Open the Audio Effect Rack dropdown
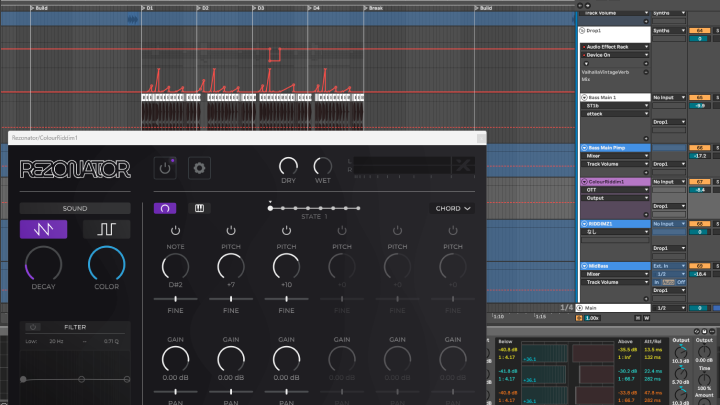The image size is (720, 405). tap(615, 47)
